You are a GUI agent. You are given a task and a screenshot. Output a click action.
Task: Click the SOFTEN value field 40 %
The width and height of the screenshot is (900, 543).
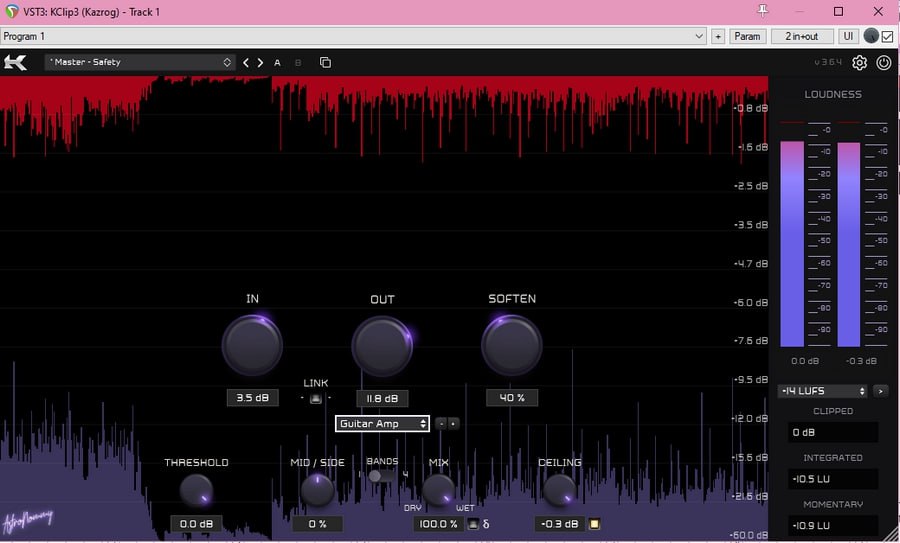512,398
